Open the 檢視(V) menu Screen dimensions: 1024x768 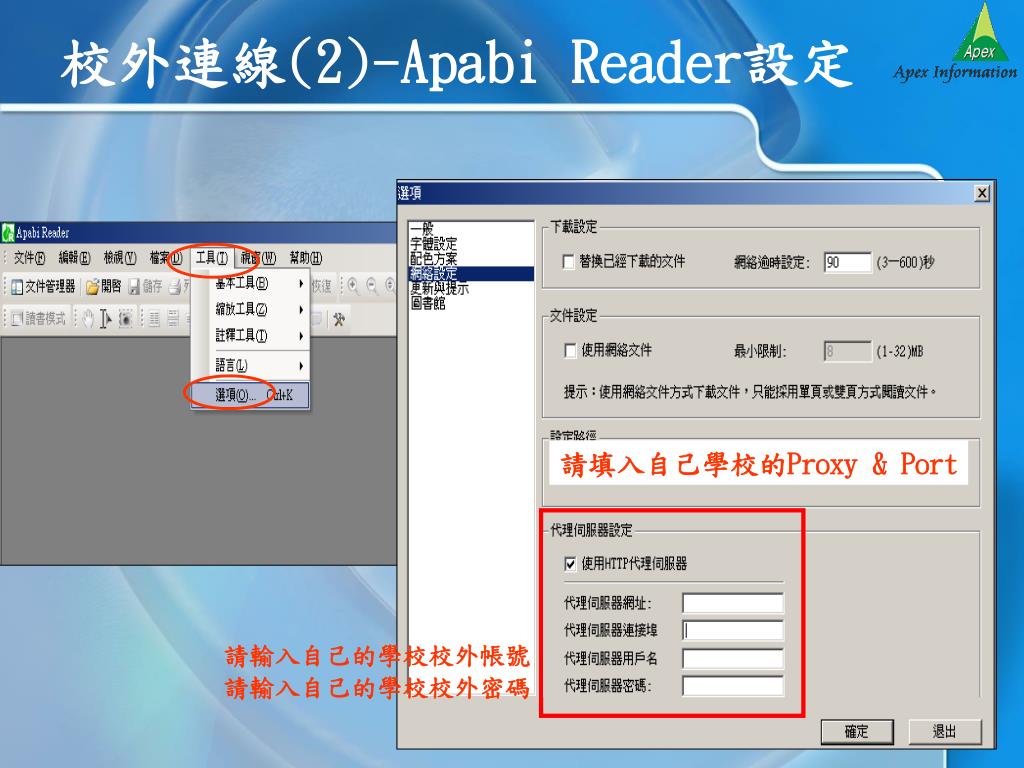click(x=120, y=258)
